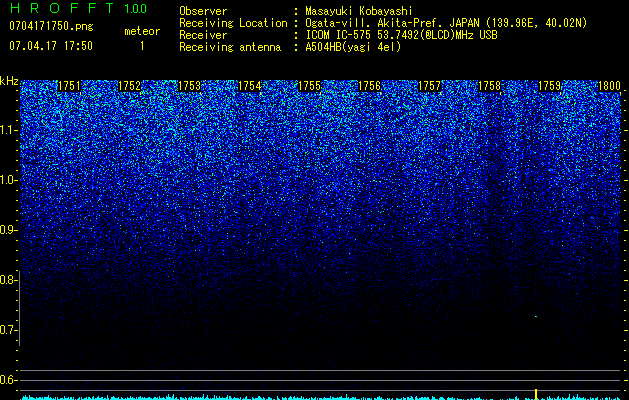The width and height of the screenshot is (629, 400).
Task: Click the 1758 time marker
Action: [x=490, y=86]
